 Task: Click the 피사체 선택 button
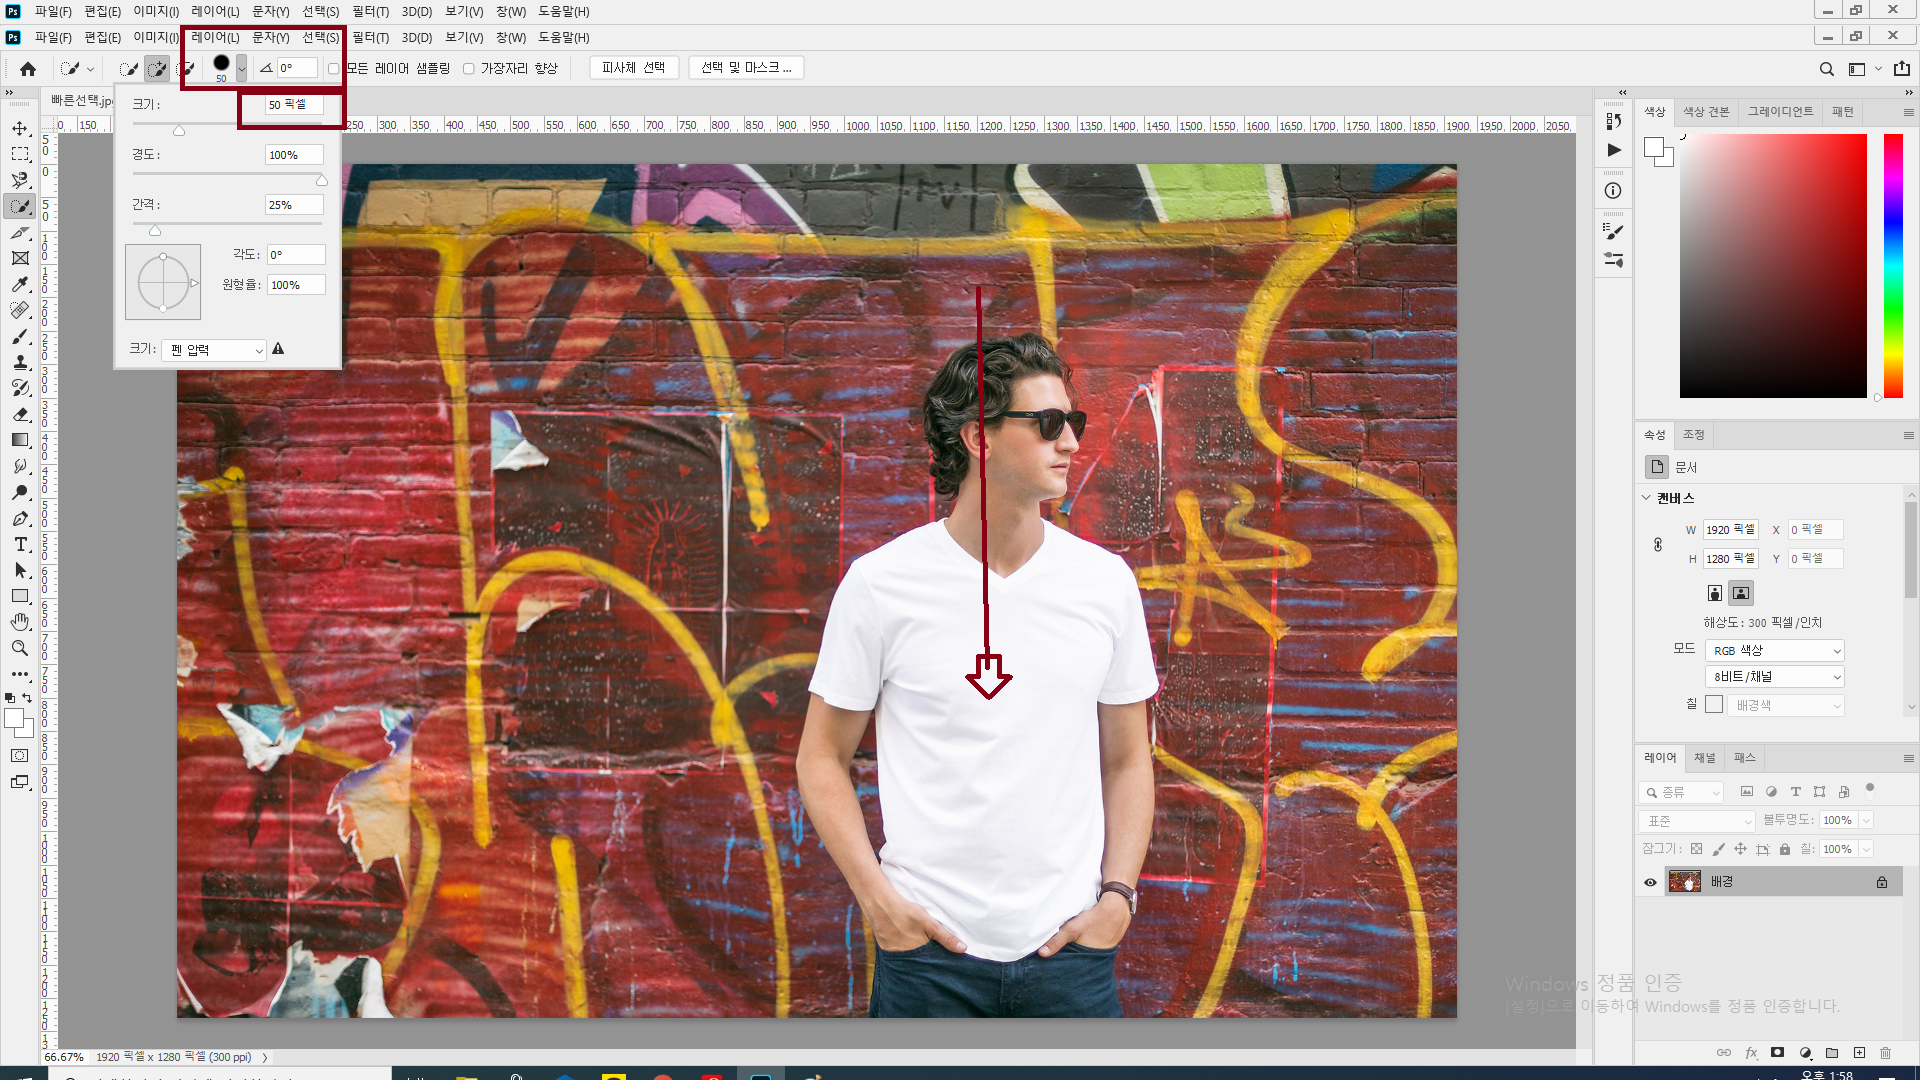633,68
